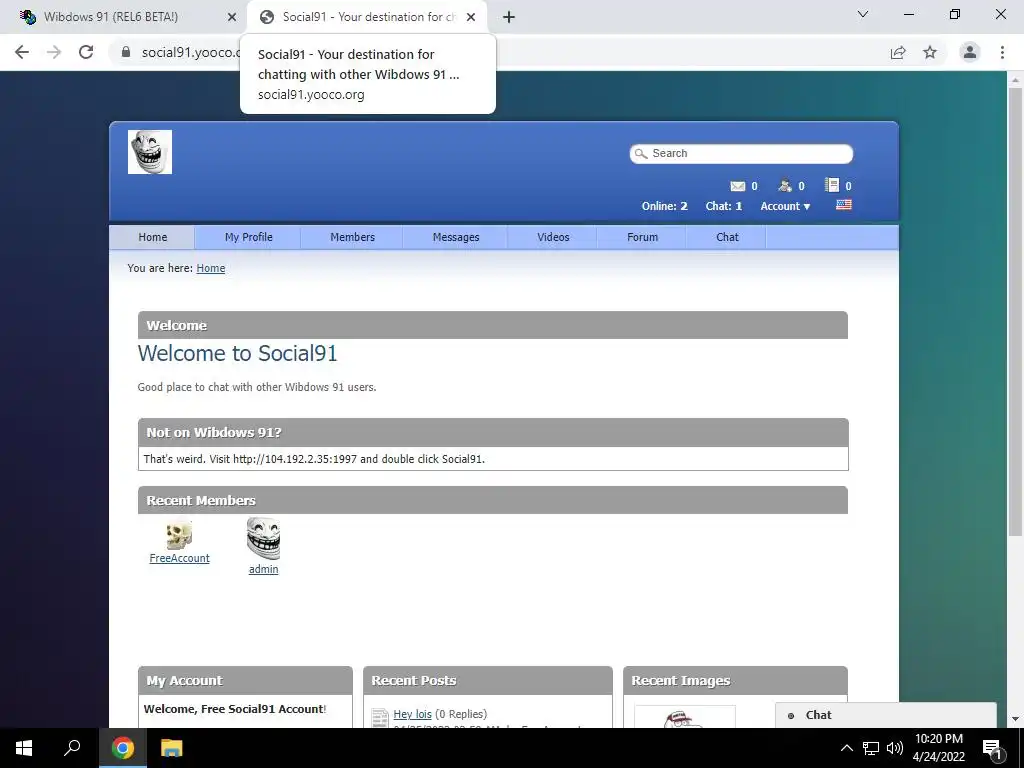
Task: Click the My Account panel header
Action: (246, 680)
